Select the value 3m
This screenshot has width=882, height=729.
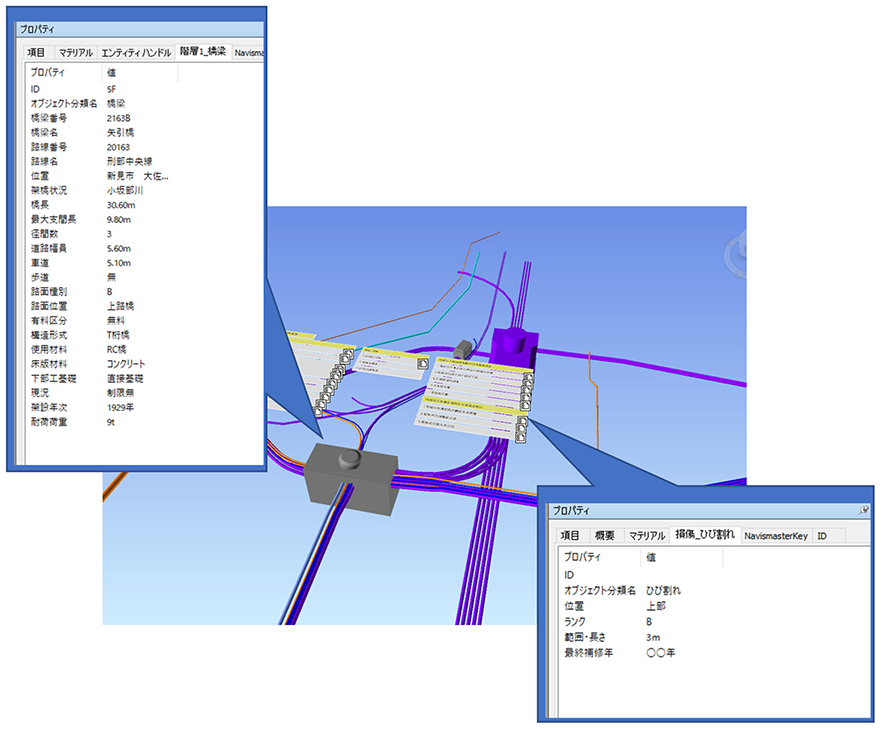pyautogui.click(x=652, y=637)
